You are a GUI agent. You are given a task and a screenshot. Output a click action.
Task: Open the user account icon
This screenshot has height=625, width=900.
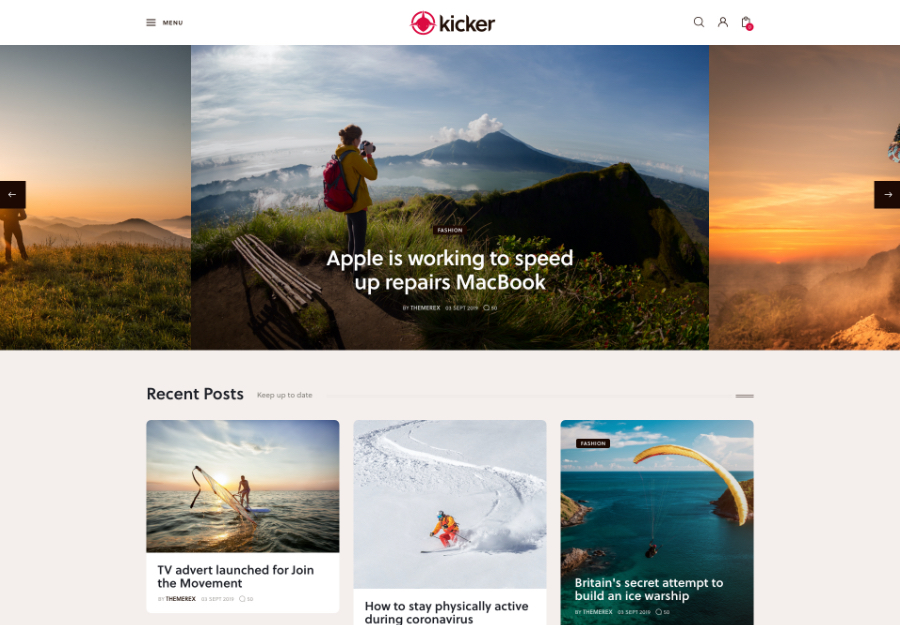pos(723,22)
